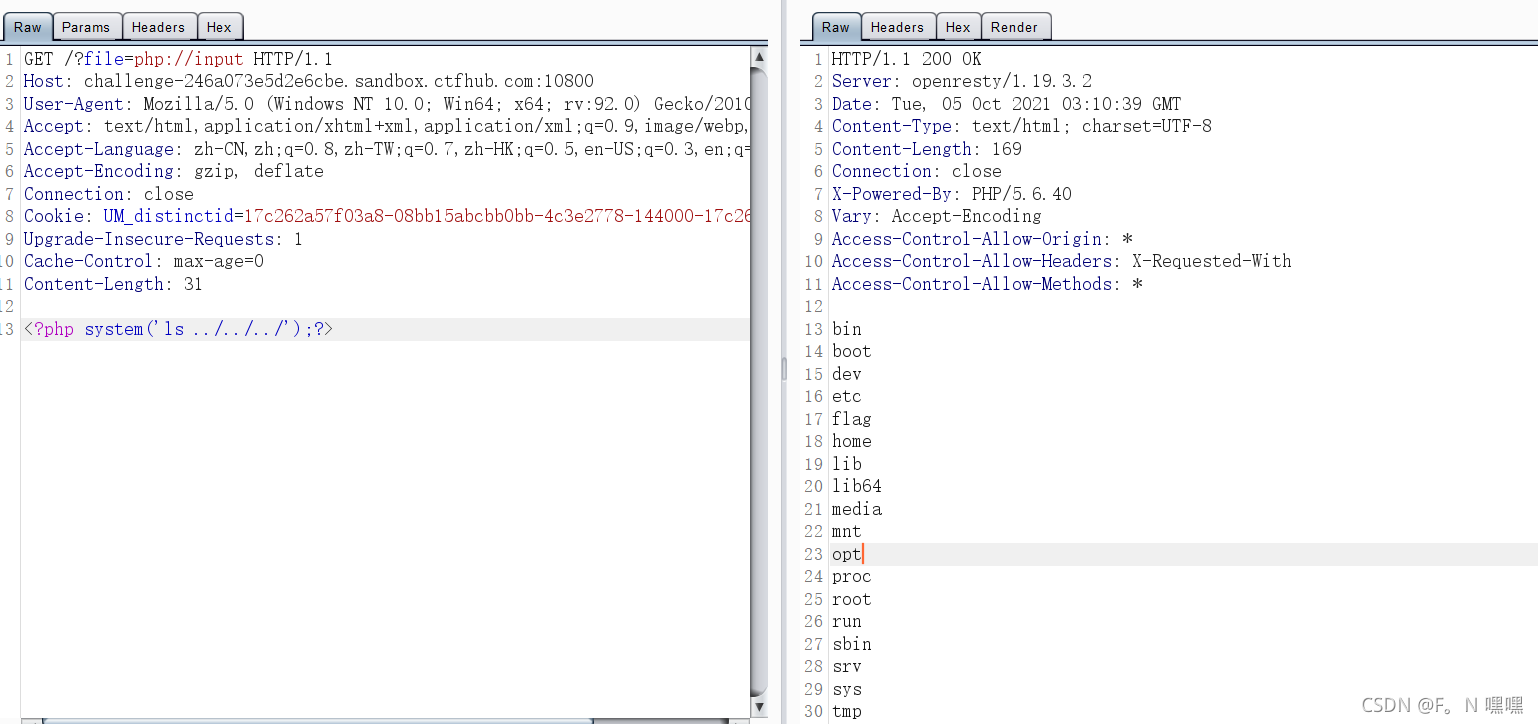Screen dimensions: 1538x724
Task: Click the php system payload line
Action: [x=178, y=329]
